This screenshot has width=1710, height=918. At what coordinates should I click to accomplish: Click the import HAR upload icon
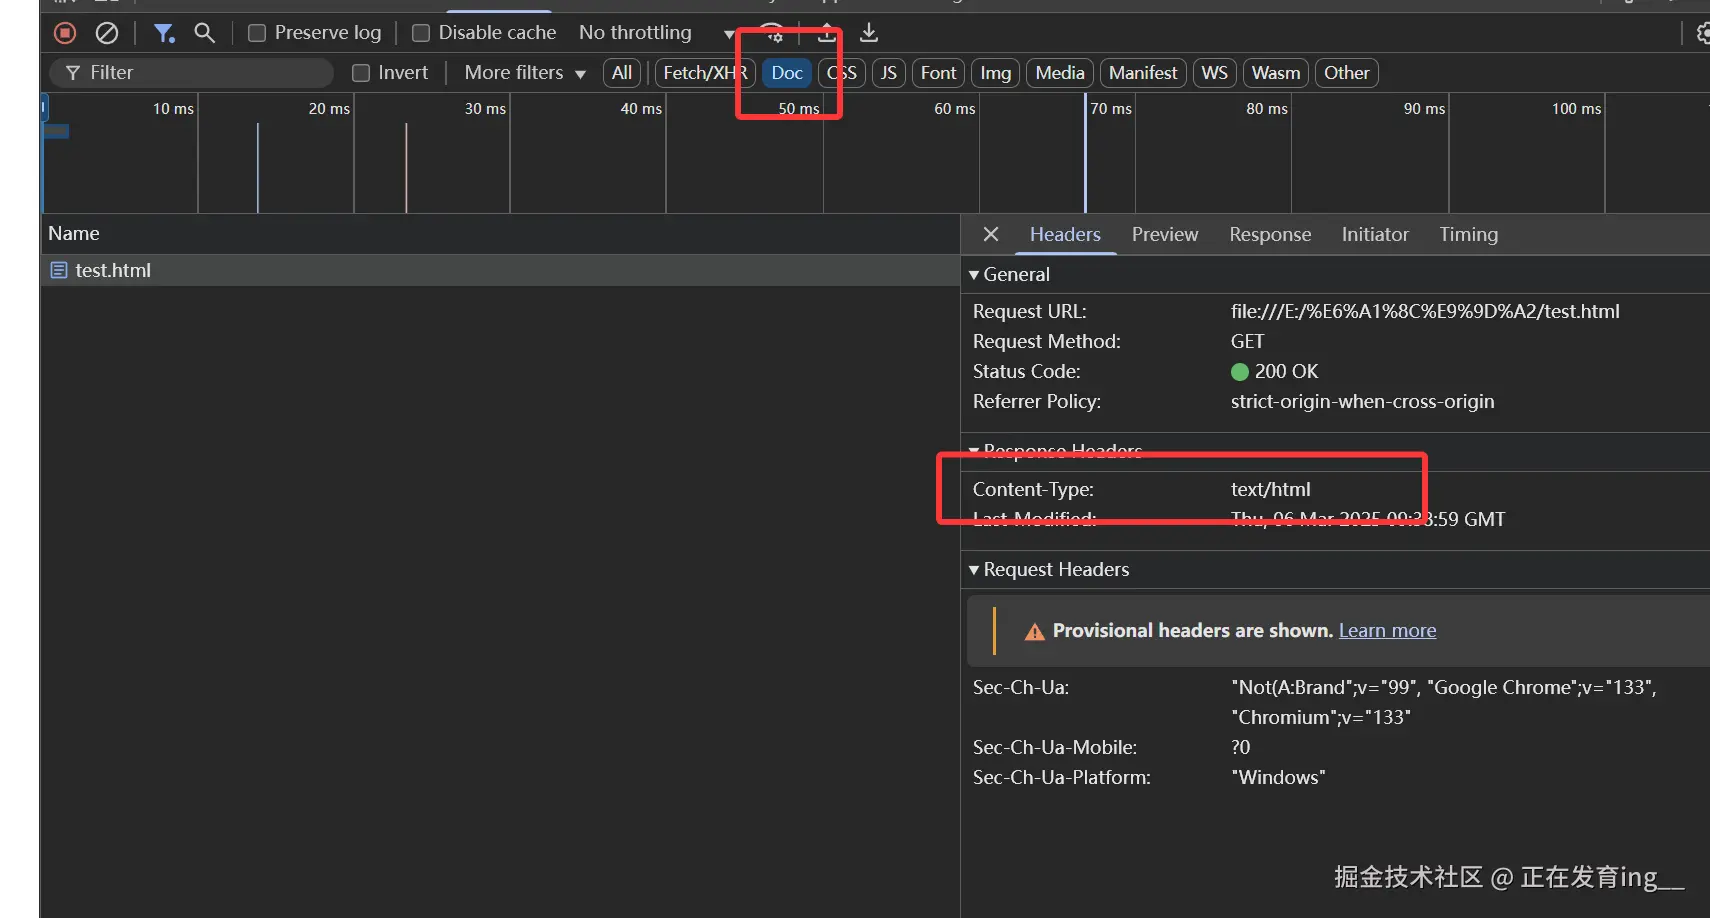click(x=826, y=33)
